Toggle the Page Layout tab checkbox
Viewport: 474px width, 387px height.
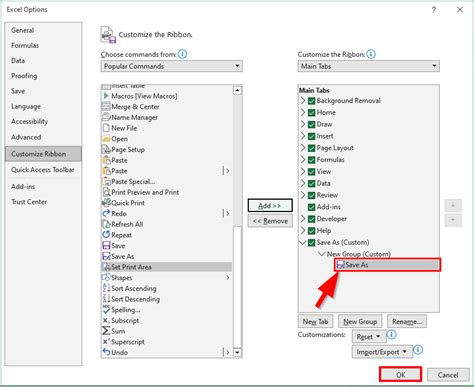pos(311,148)
